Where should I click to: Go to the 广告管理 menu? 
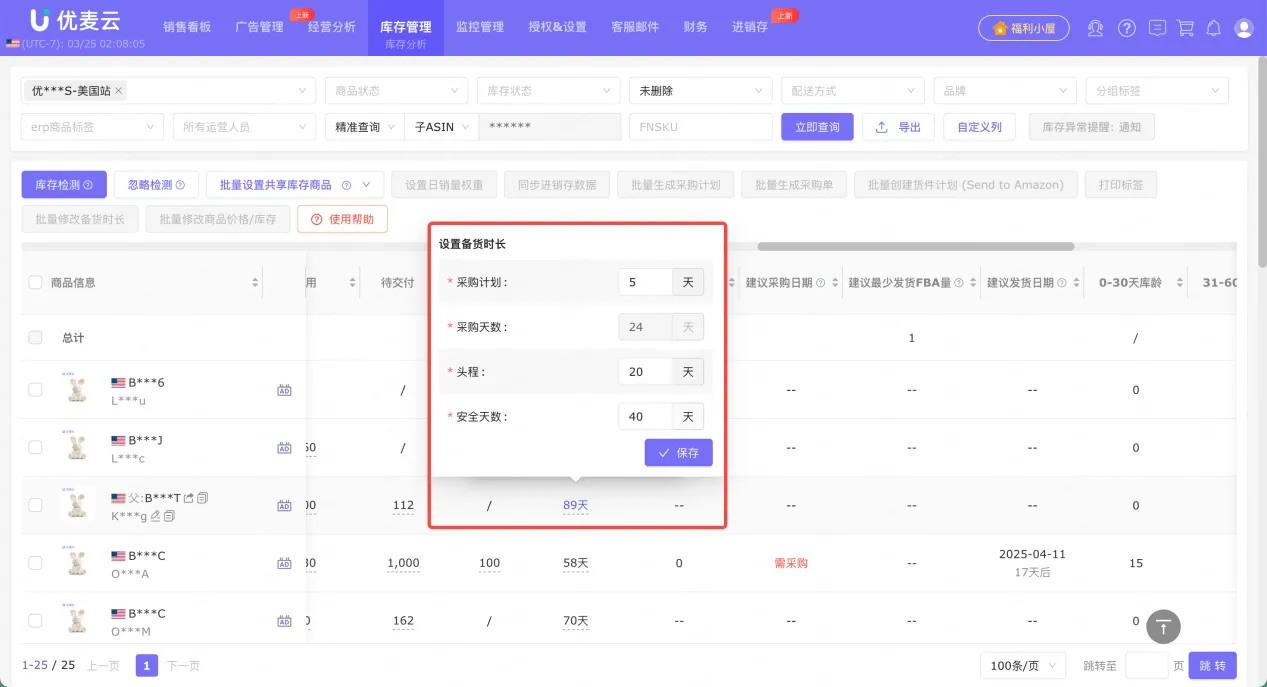(x=260, y=27)
